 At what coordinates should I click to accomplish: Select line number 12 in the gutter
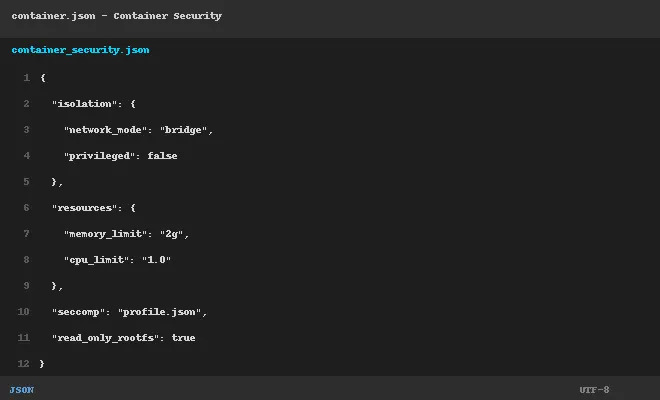tap(24, 363)
